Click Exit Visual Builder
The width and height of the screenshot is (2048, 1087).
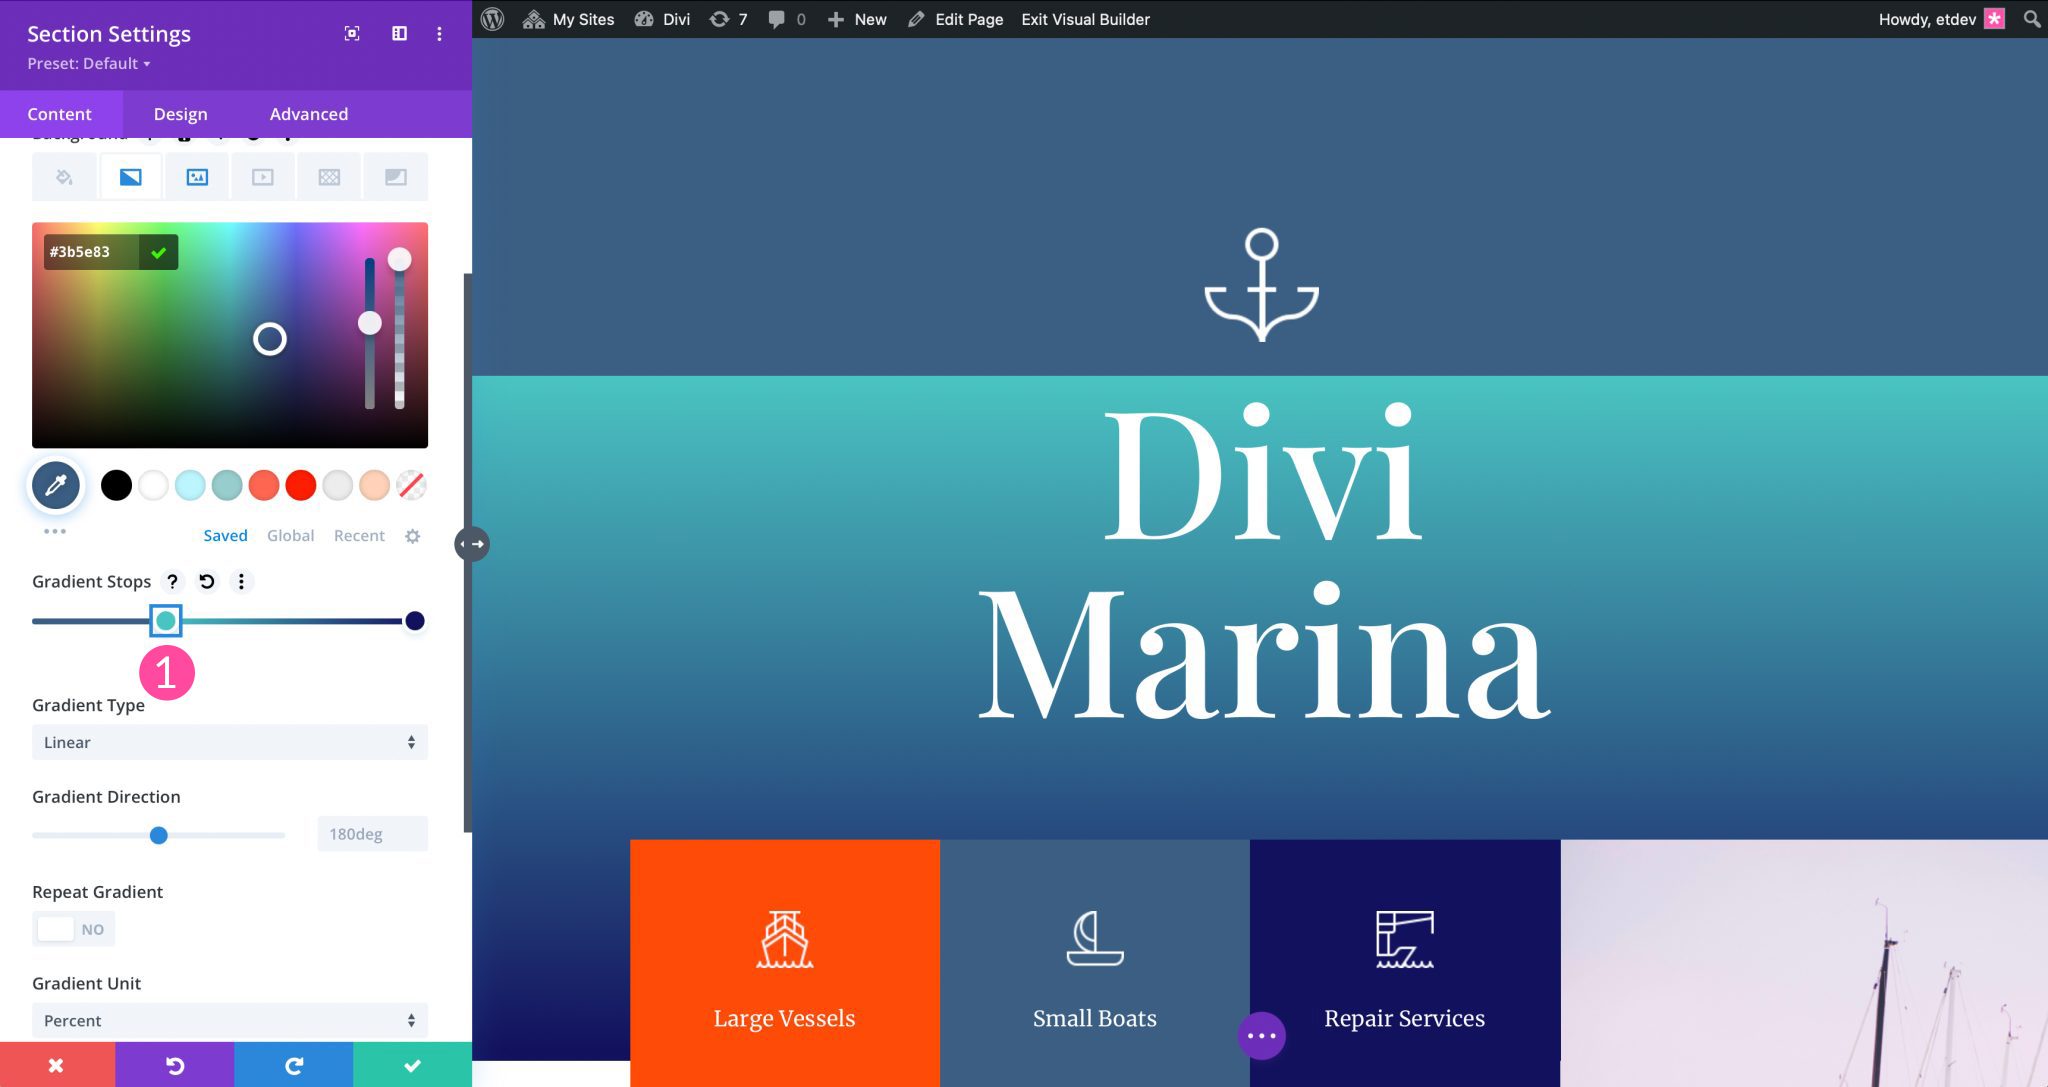(1084, 19)
